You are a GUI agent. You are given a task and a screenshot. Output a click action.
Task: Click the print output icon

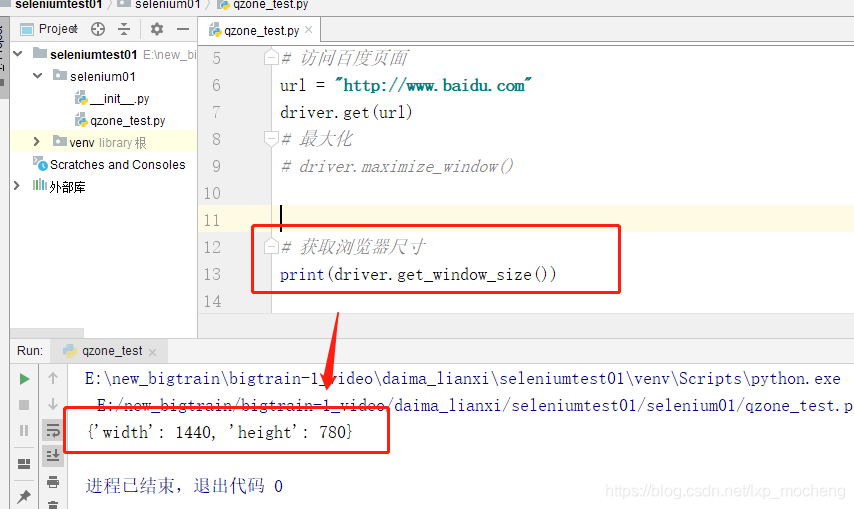point(53,482)
